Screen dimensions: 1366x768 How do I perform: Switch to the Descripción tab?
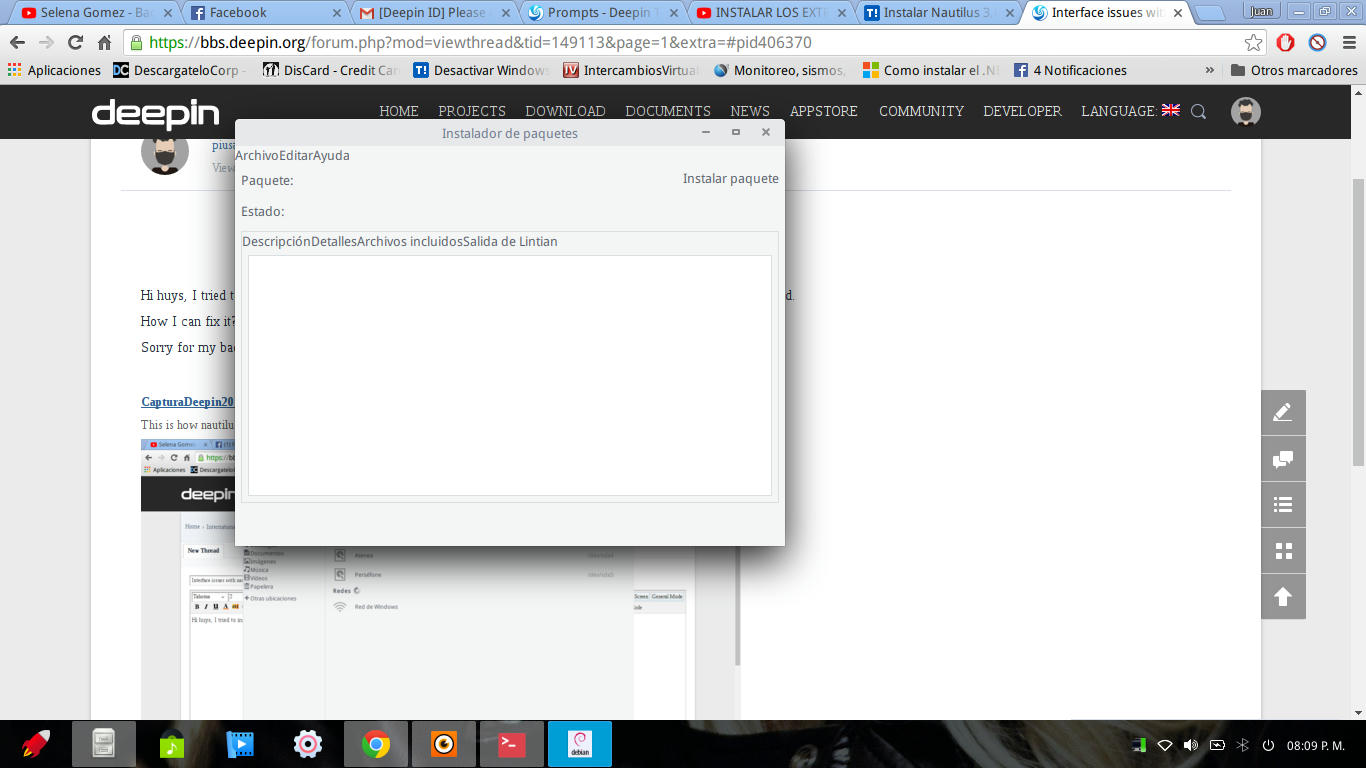[276, 241]
